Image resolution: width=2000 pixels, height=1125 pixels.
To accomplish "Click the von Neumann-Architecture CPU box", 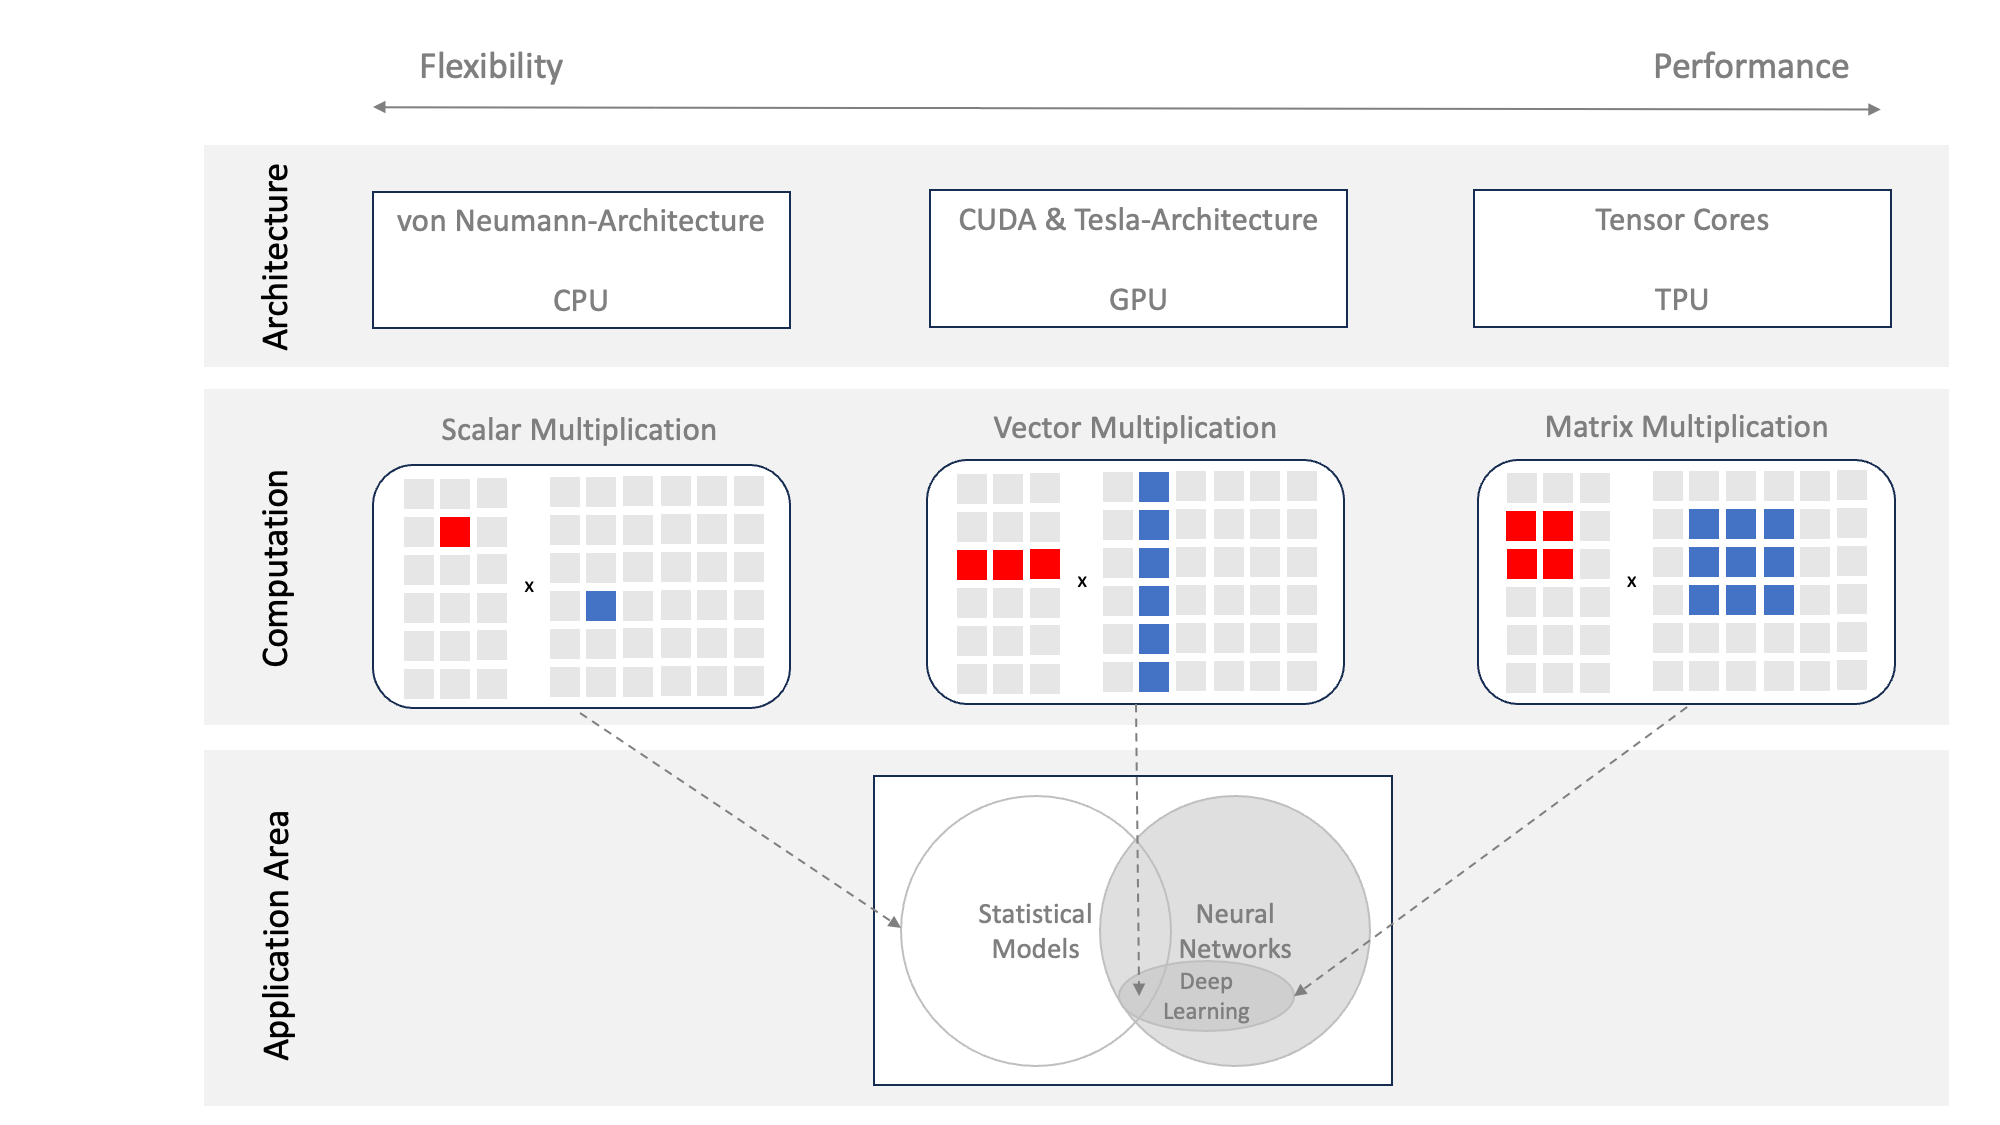I will click(581, 260).
